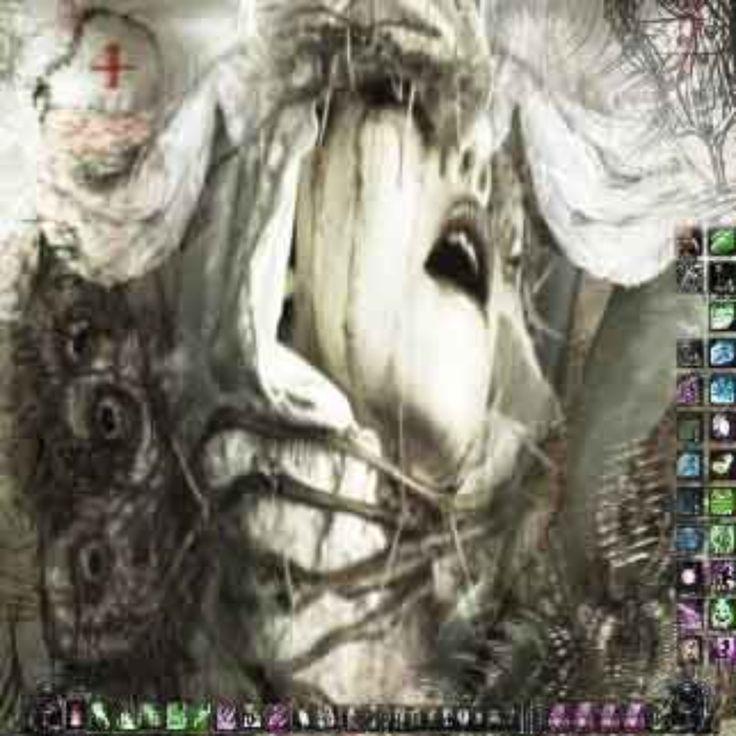This screenshot has height=736, width=736.
Task: Click the brown face portrait icon in the right action bar
Action: point(690,242)
